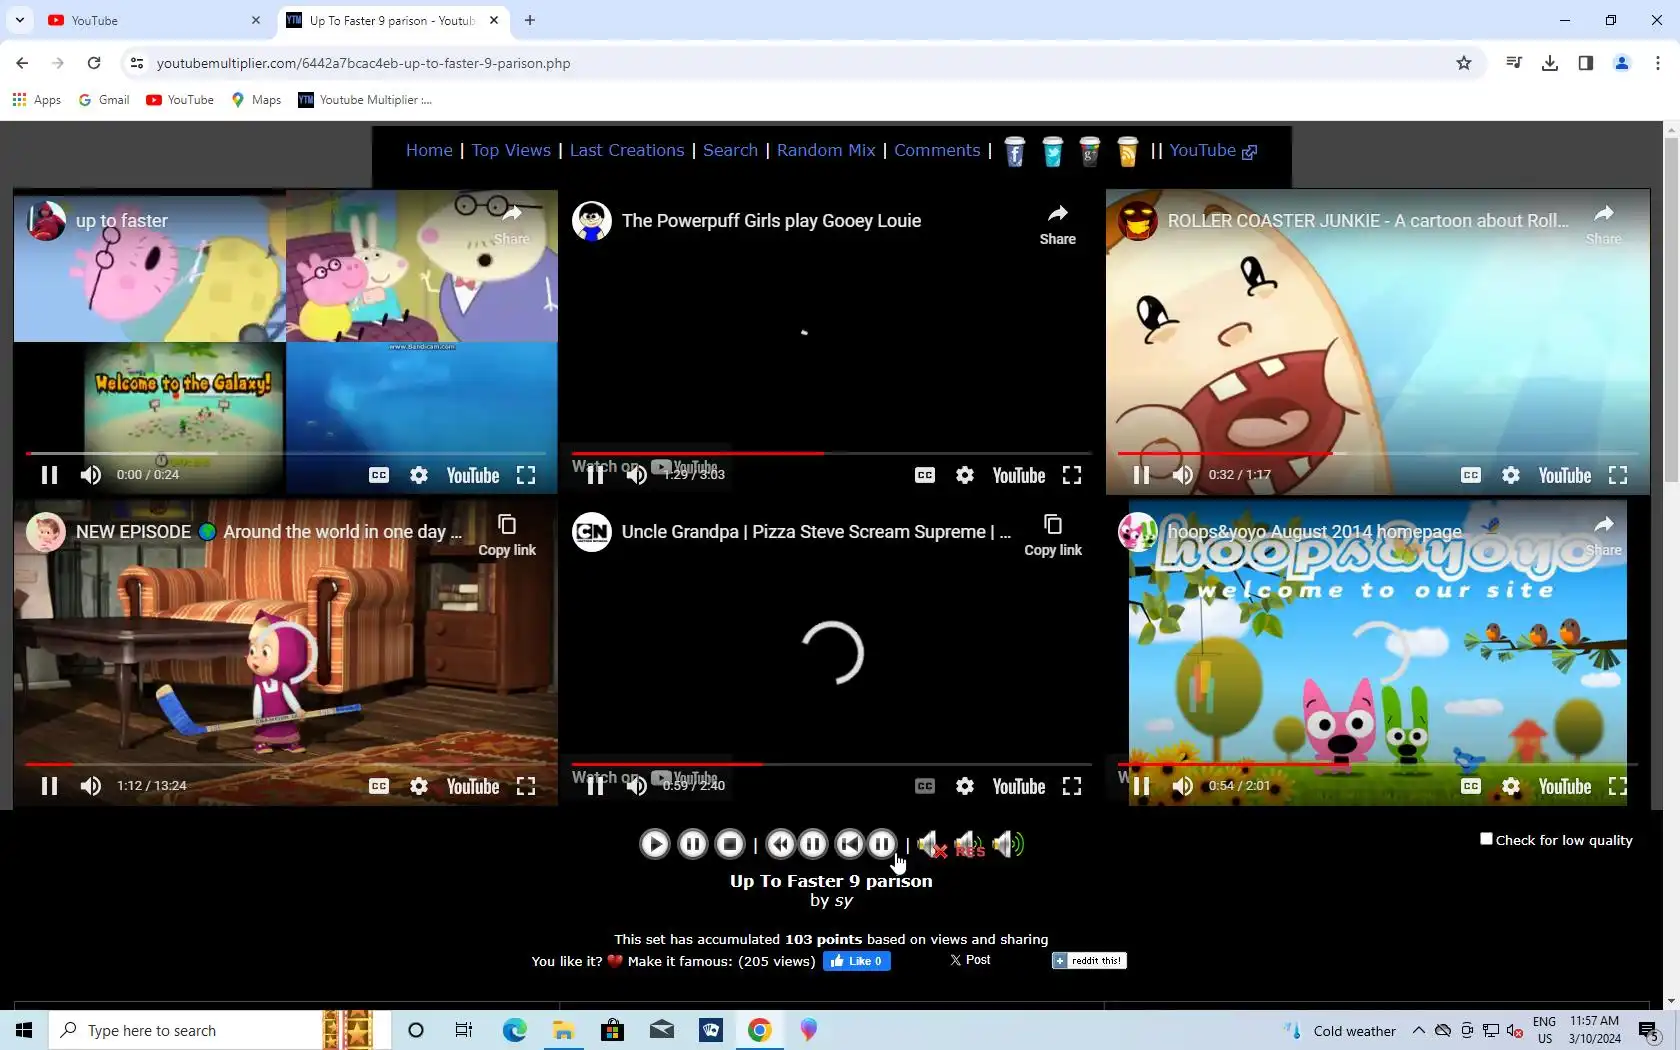The image size is (1680, 1050).
Task: Click Share icon on Powerpuff Girls video
Action: pos(1057,224)
